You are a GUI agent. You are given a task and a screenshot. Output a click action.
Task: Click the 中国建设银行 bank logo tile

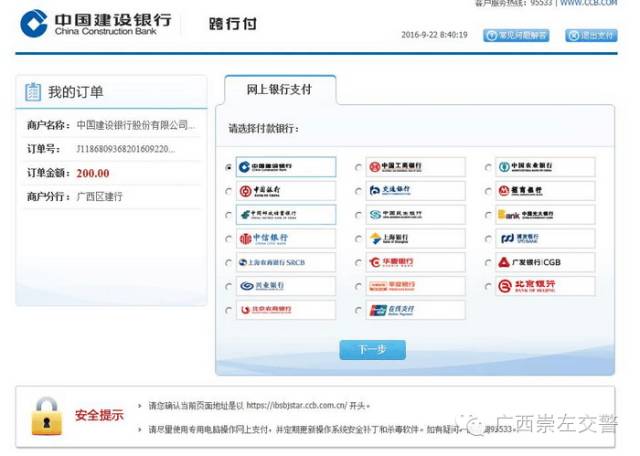tap(286, 167)
